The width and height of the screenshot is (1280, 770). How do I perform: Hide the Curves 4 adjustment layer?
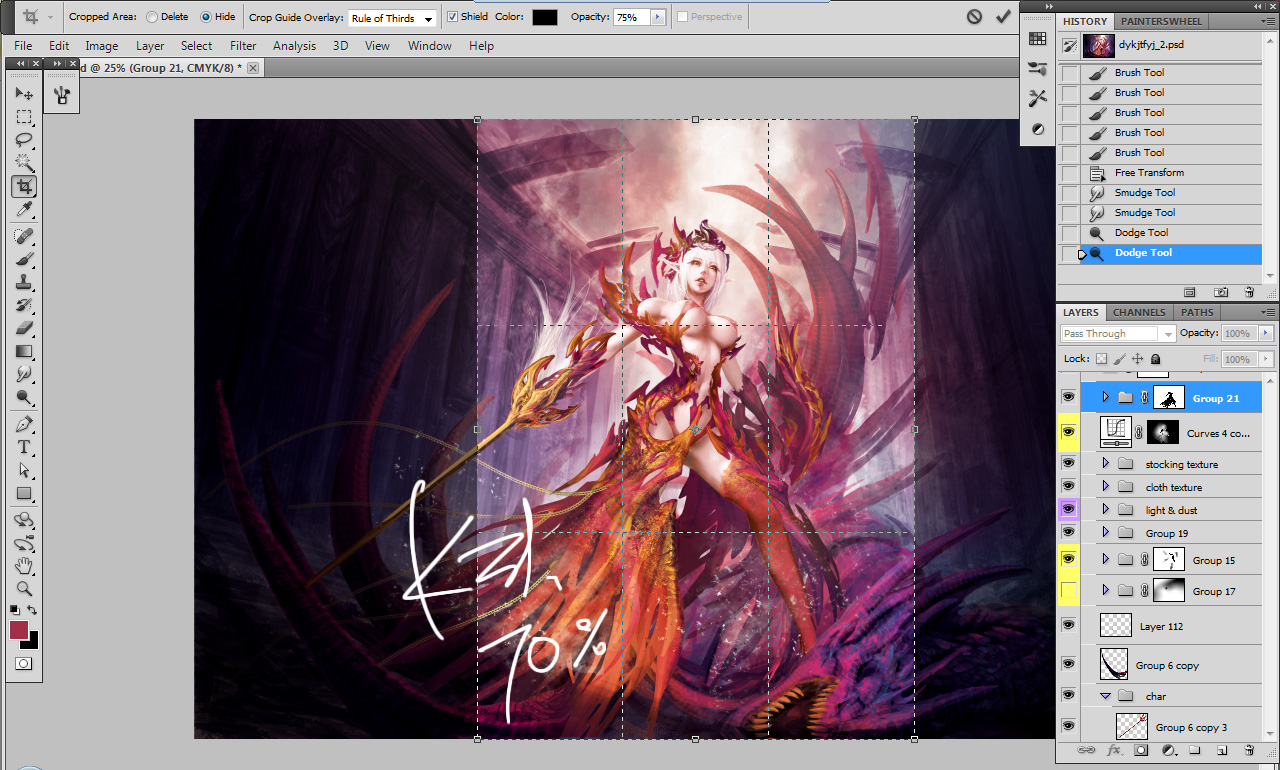click(x=1069, y=433)
